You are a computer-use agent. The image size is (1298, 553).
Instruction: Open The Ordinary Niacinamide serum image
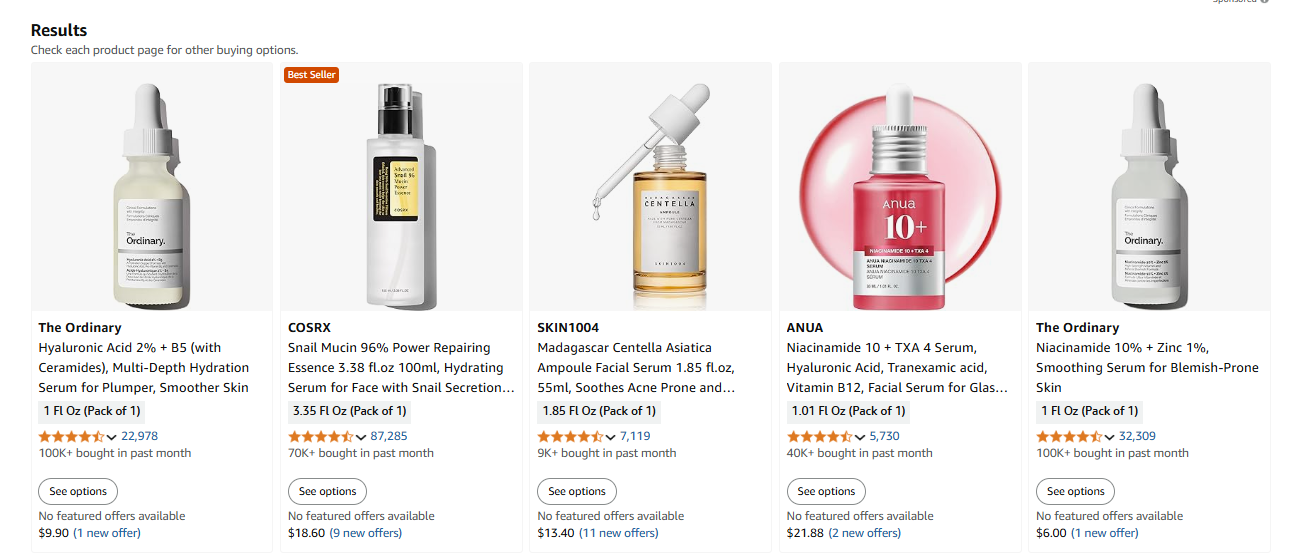tap(1149, 187)
